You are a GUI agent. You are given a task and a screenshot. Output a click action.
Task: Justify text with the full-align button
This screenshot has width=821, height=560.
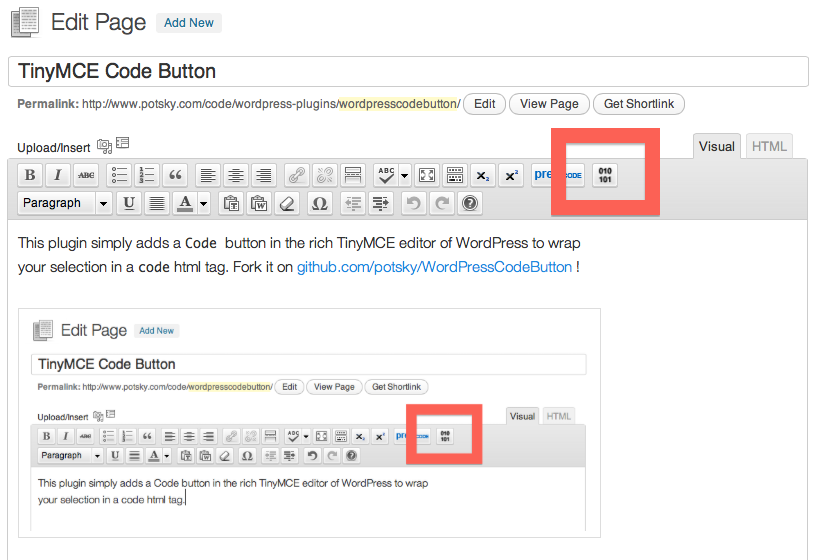157,203
